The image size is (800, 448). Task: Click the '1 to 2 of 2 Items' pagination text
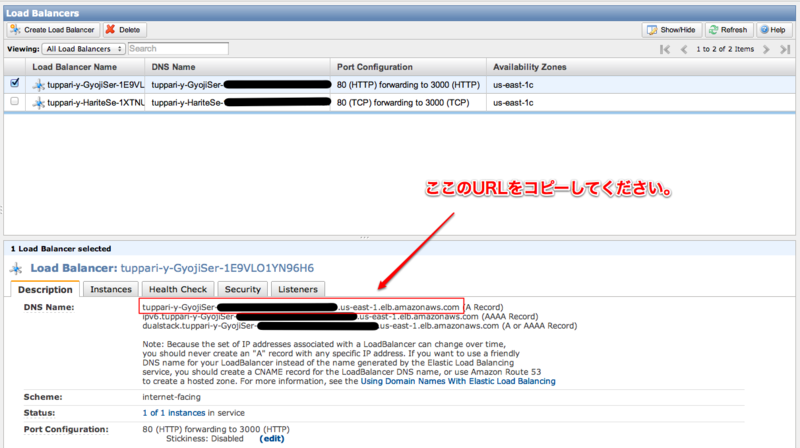[724, 49]
